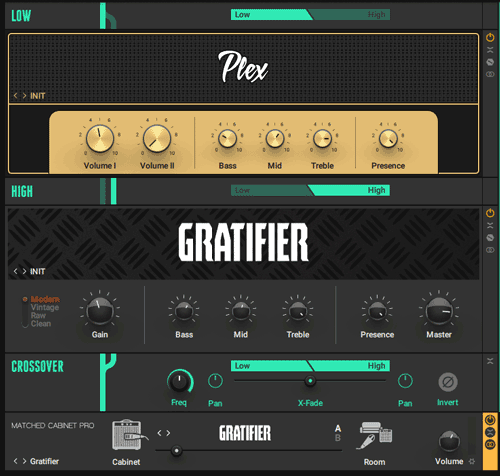
Task: Click the crossover Freq knob
Action: tap(179, 382)
